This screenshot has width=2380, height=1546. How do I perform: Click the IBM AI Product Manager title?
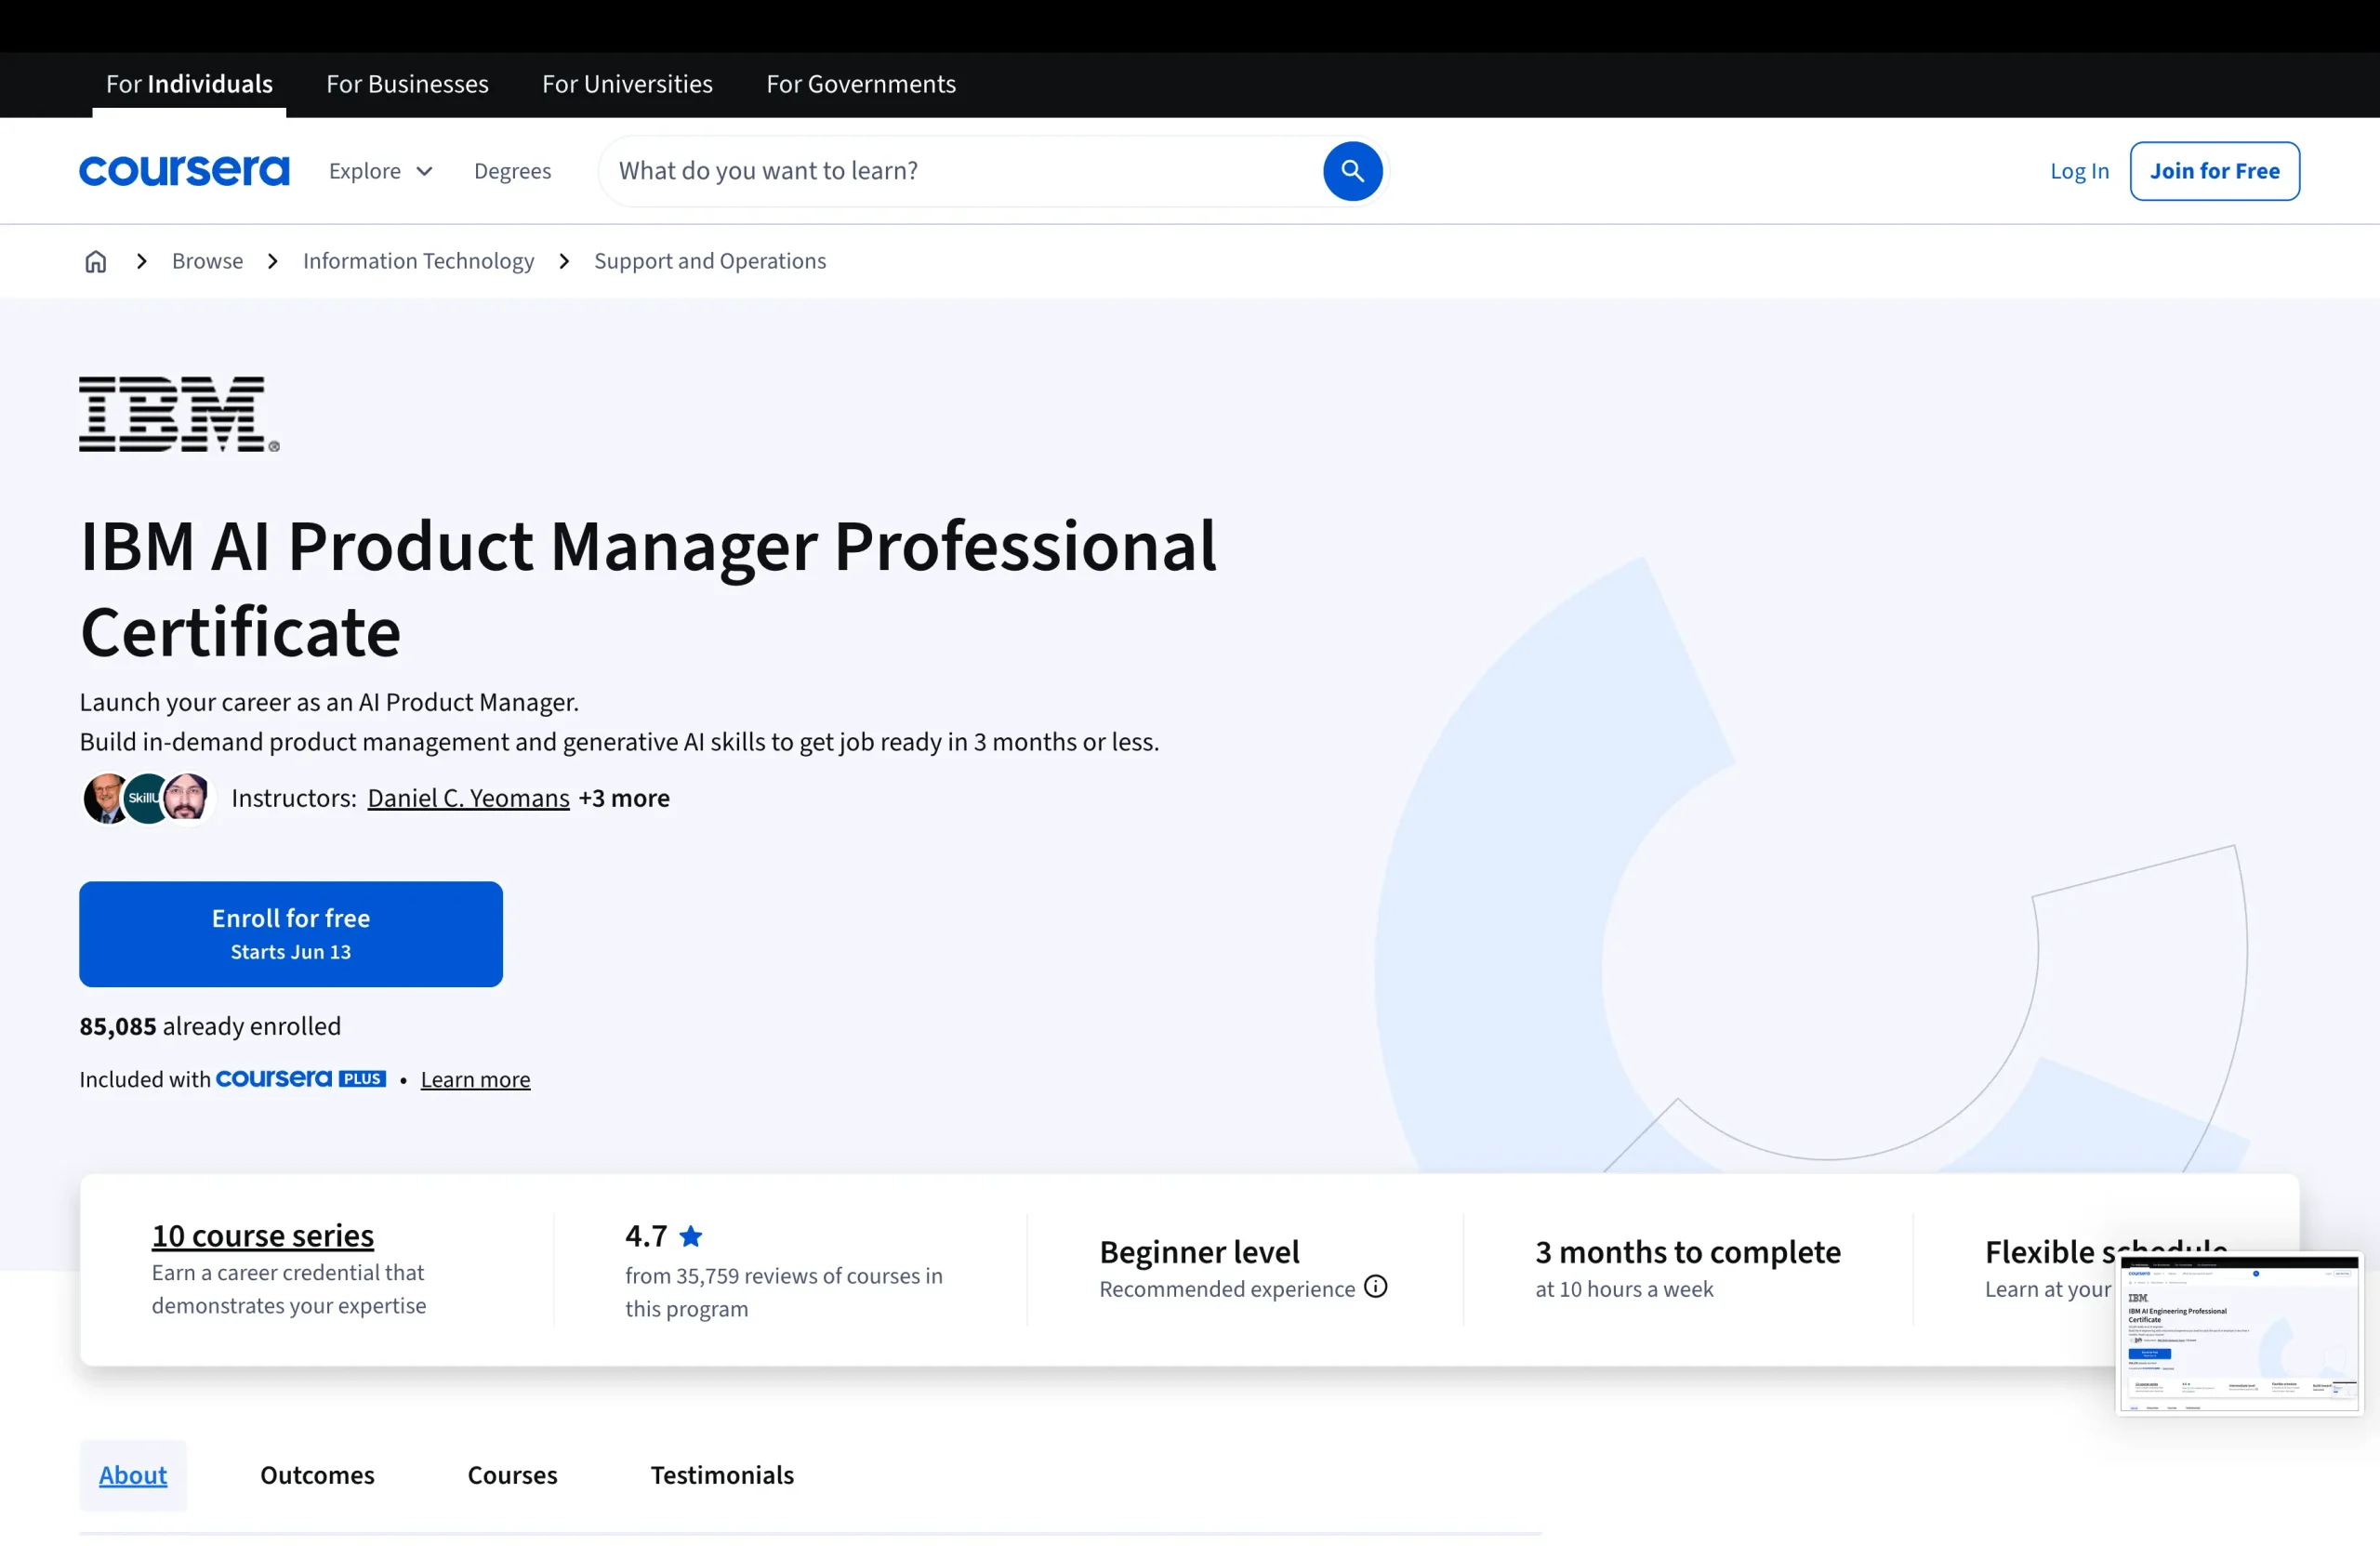pyautogui.click(x=648, y=588)
